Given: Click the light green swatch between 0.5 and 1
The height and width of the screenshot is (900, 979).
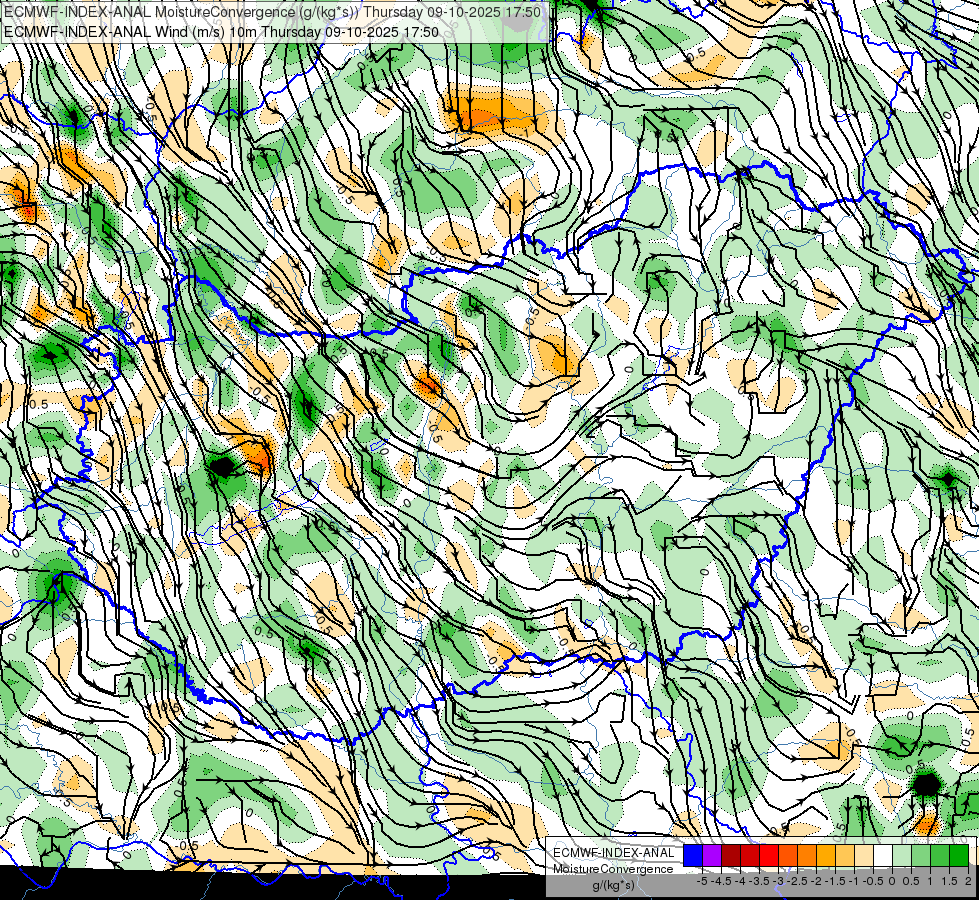Looking at the screenshot, I should click(921, 855).
